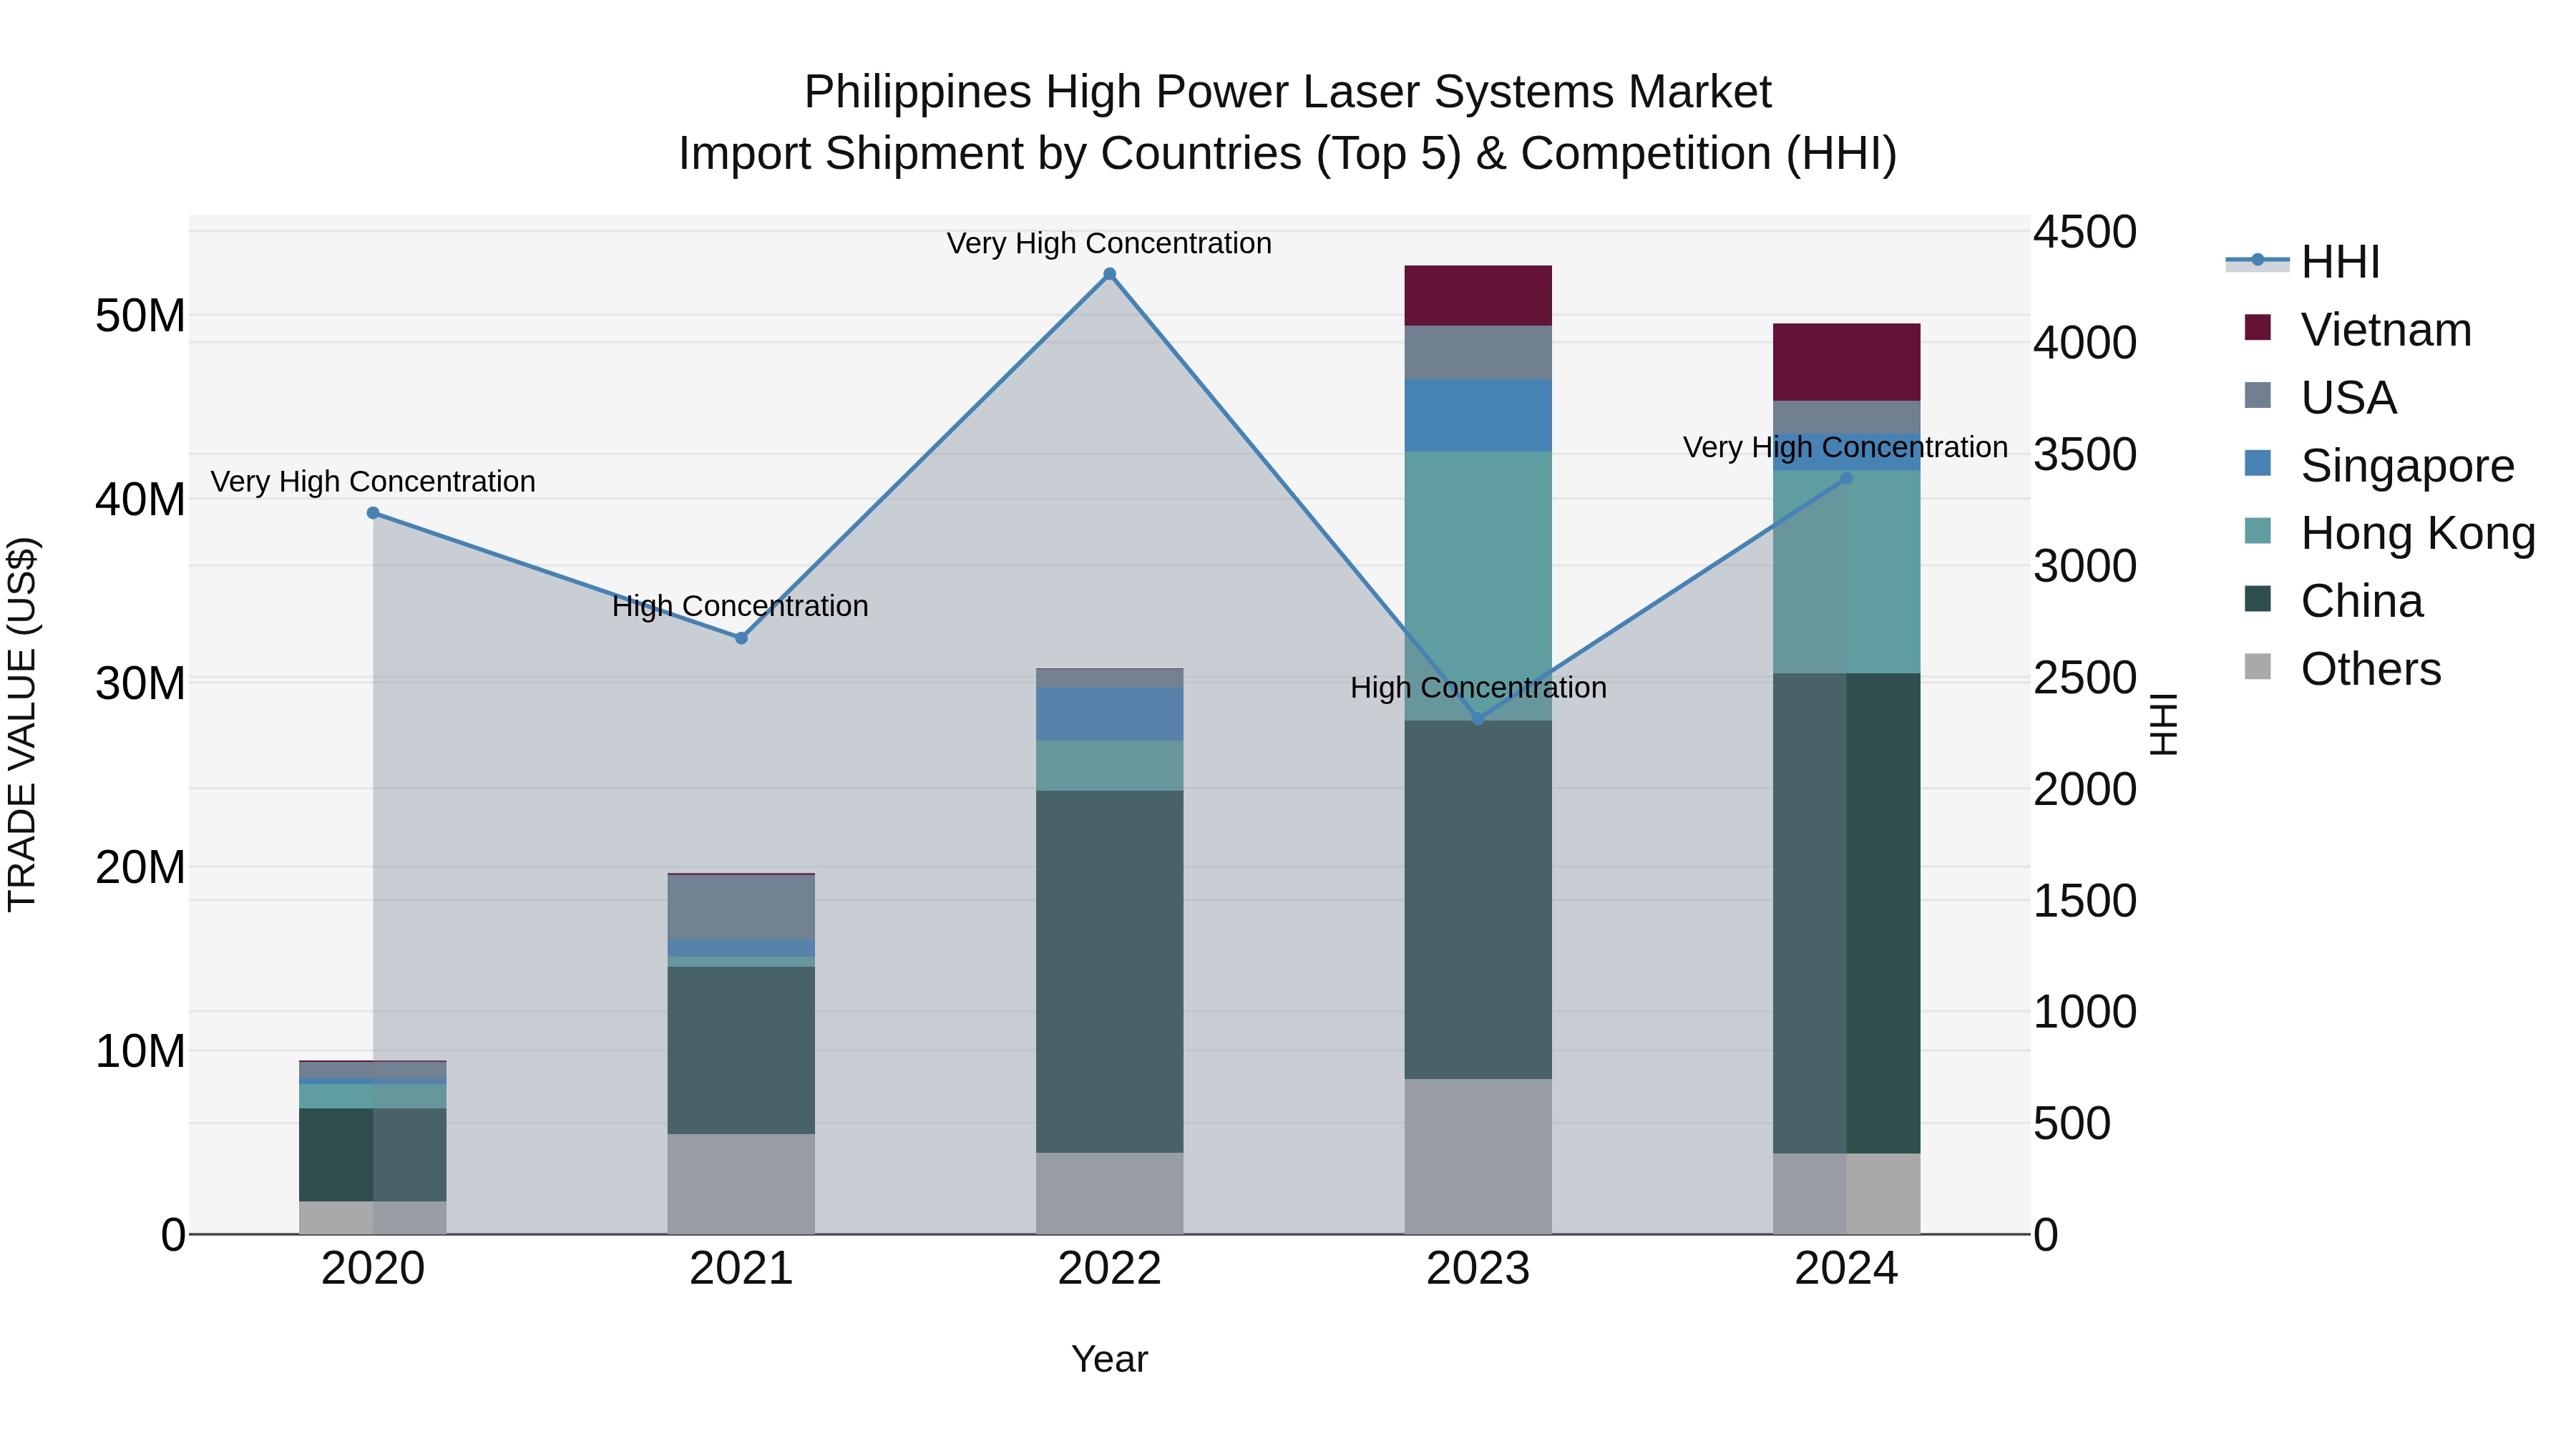Click the 30M trade value tick
Image resolution: width=2576 pixels, height=1449 pixels.
(x=140, y=684)
